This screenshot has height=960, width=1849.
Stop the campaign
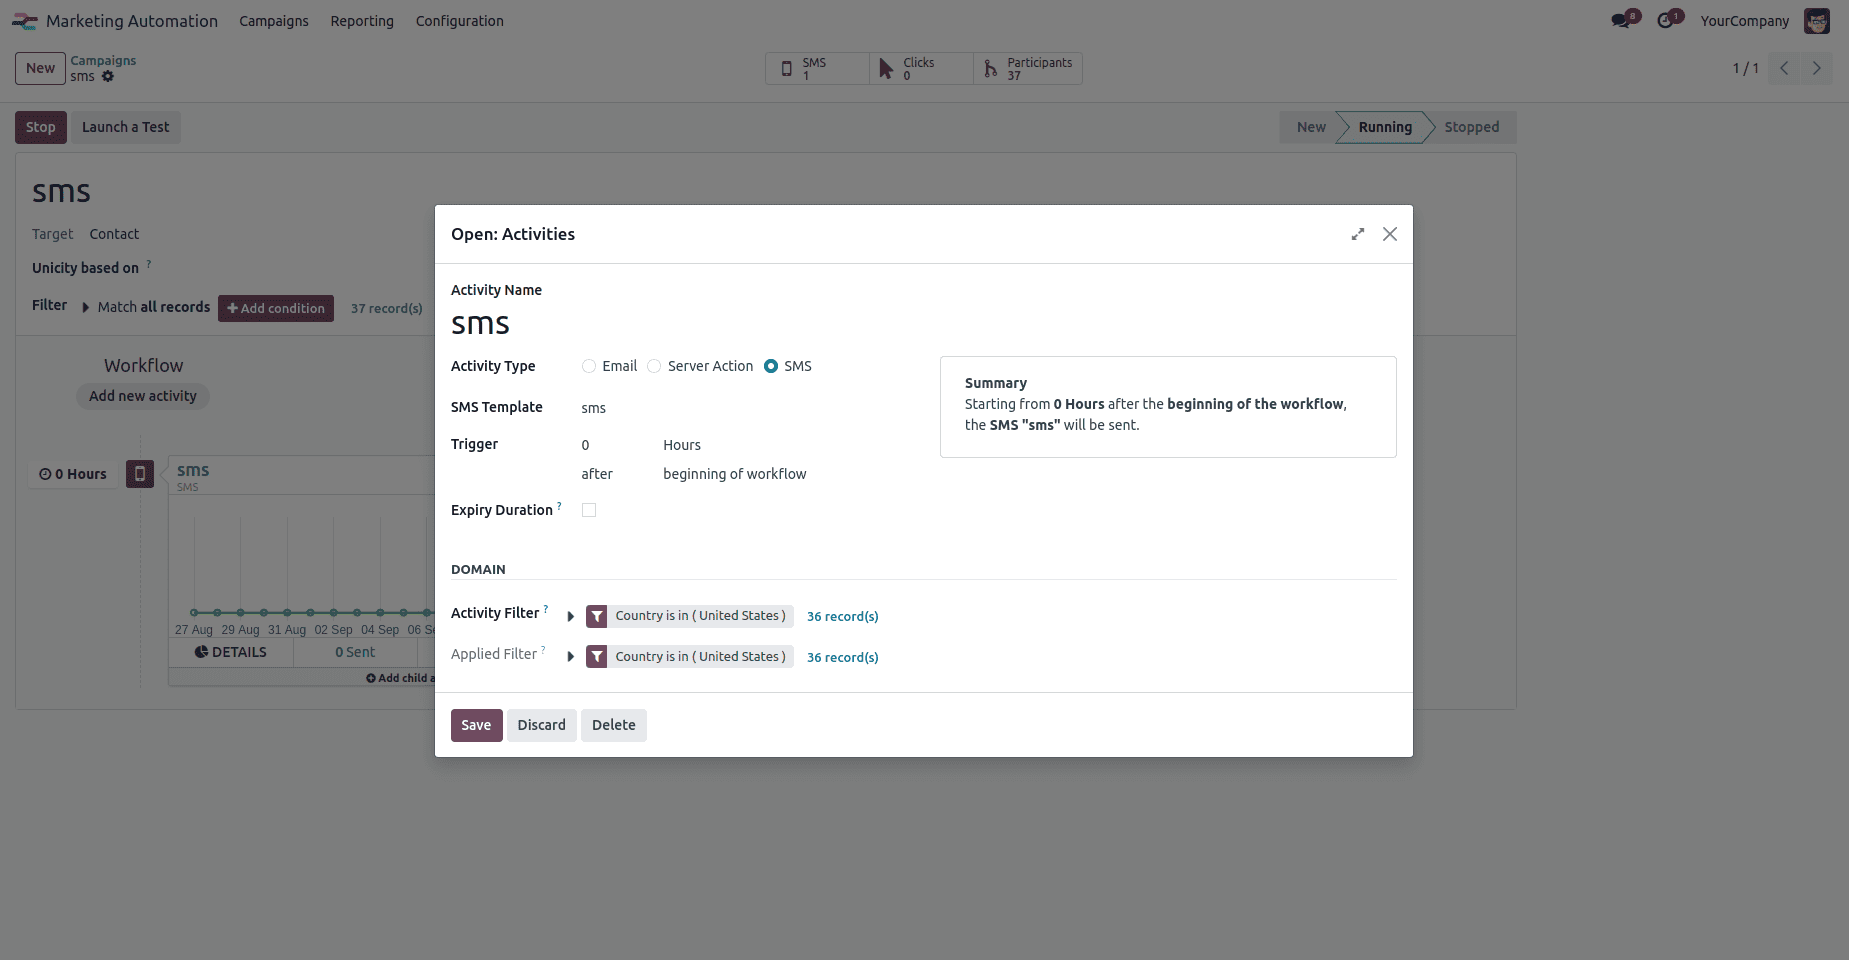[41, 127]
